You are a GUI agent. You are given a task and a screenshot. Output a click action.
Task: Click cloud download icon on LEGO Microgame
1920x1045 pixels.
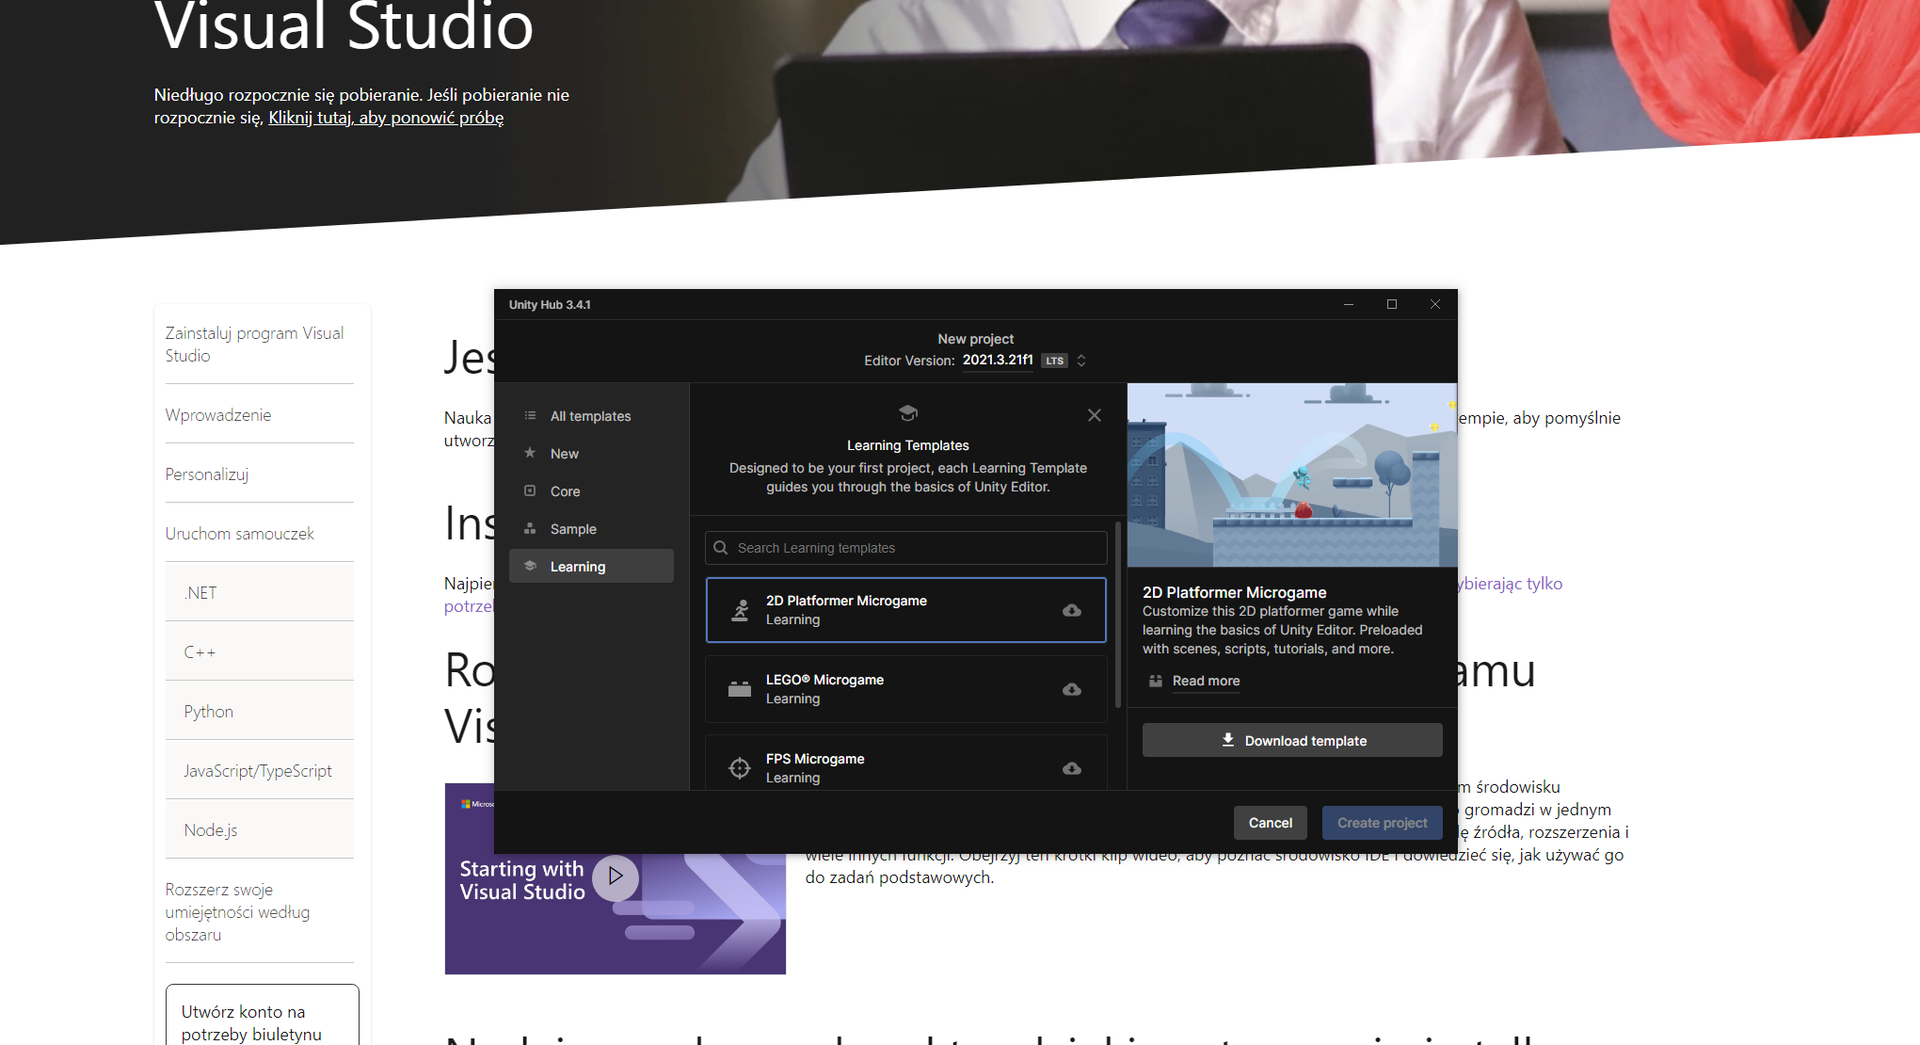point(1071,689)
